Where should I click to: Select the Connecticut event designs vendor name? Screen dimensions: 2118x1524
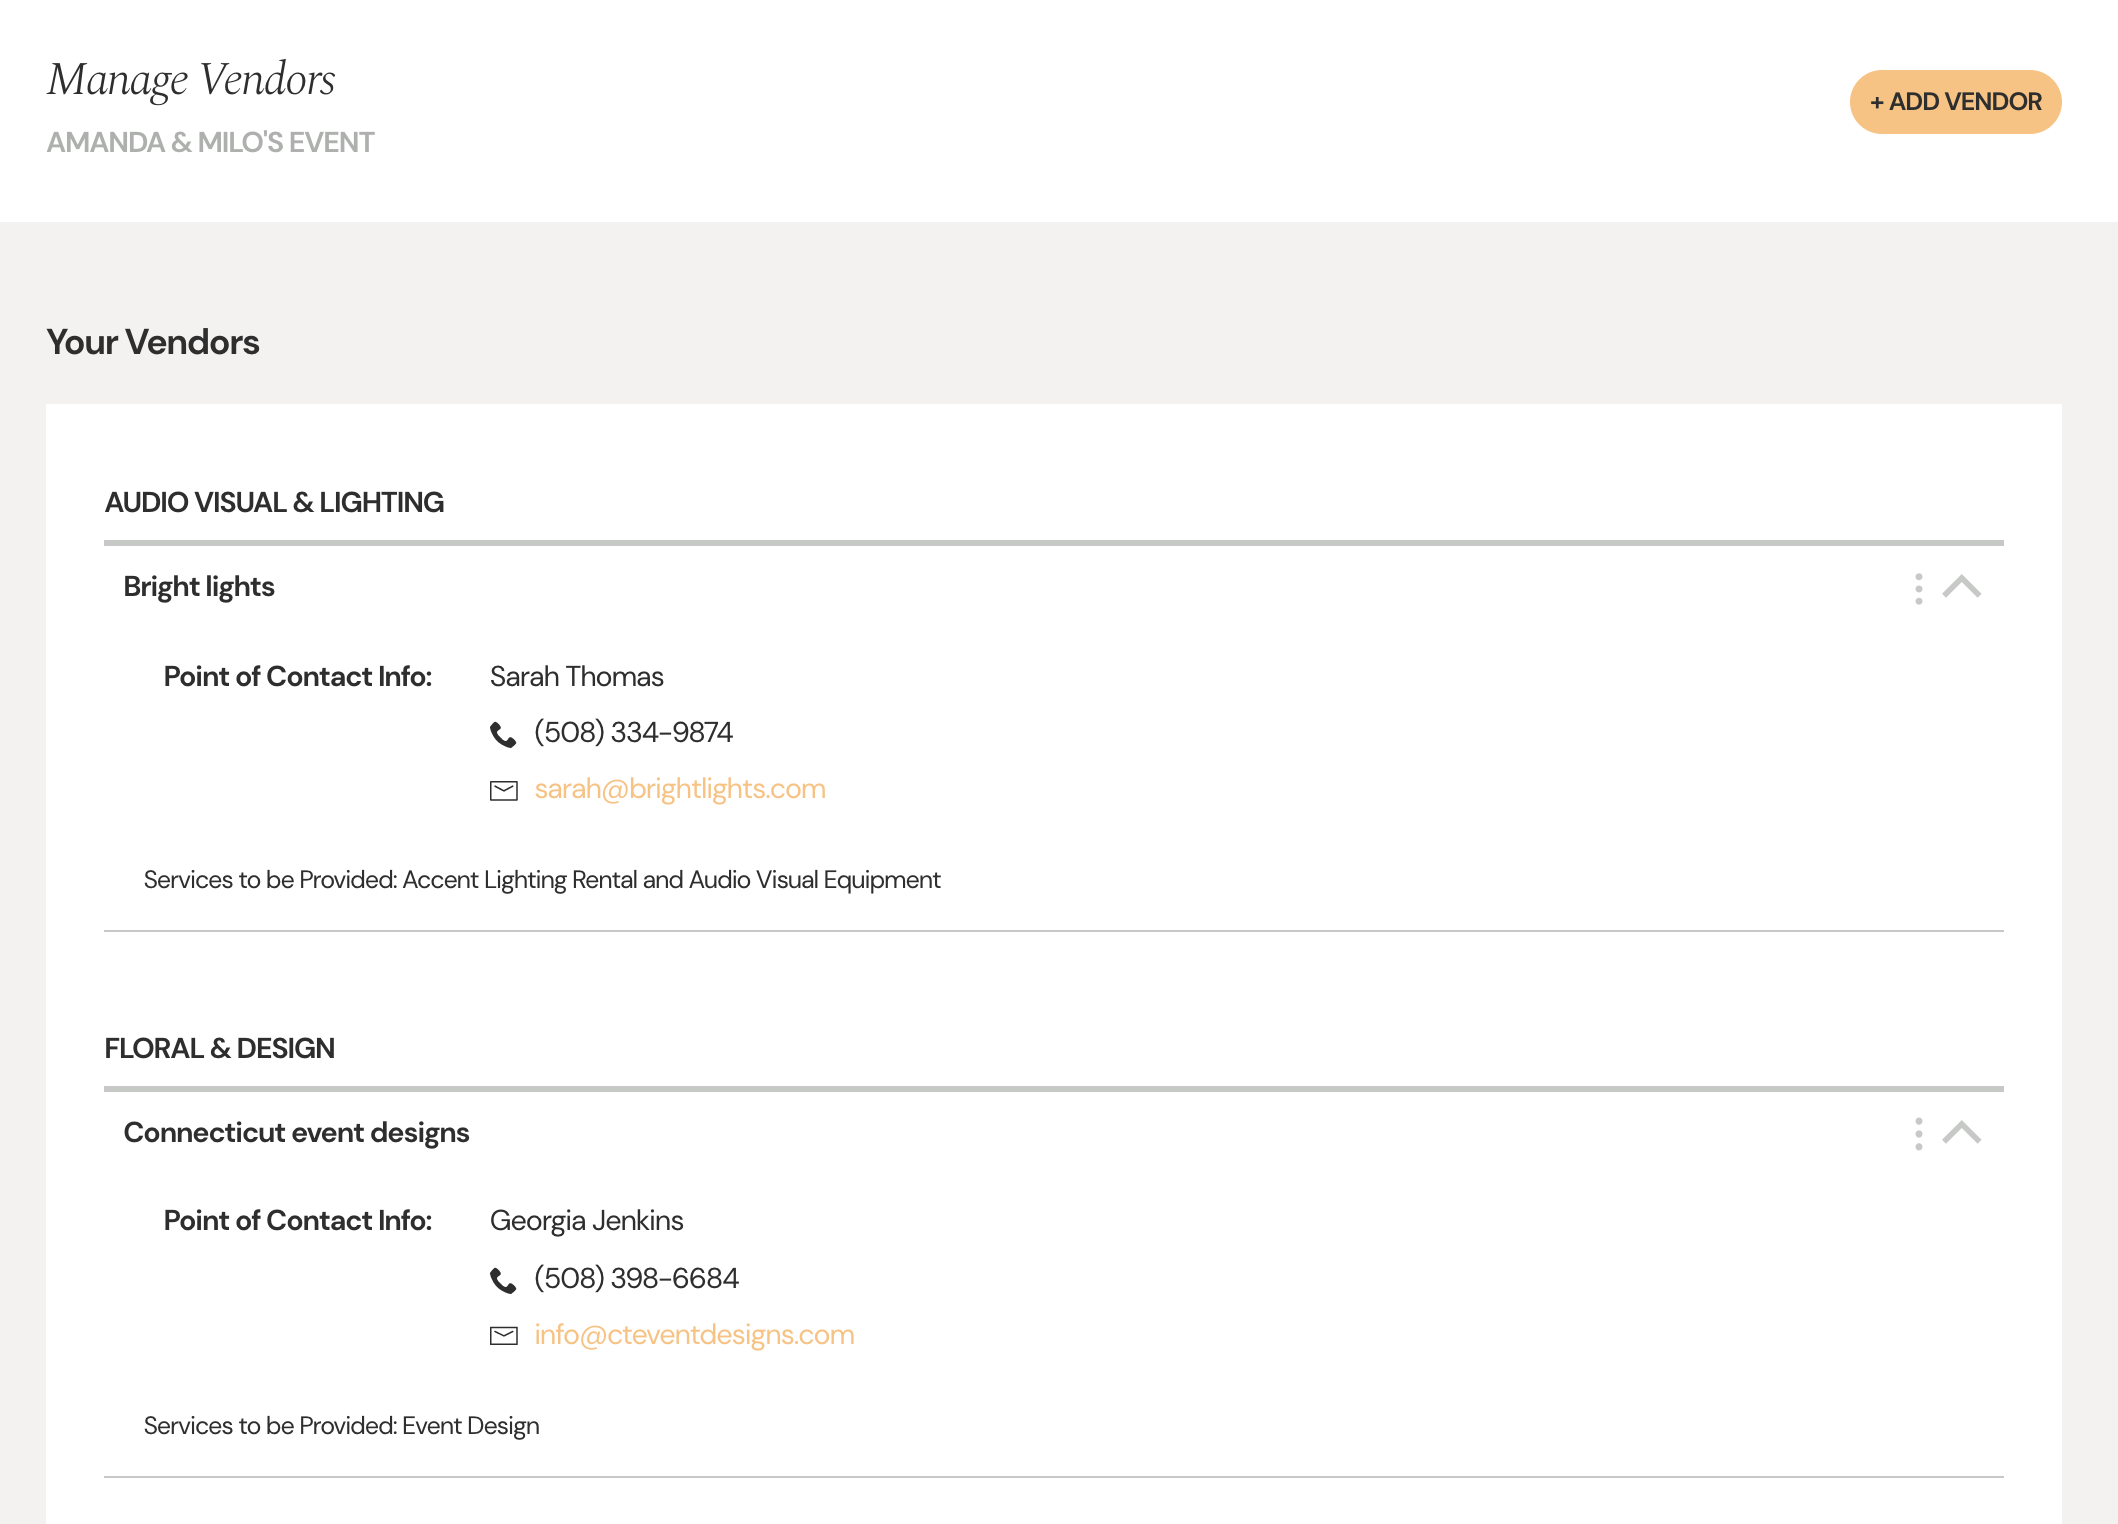(296, 1132)
